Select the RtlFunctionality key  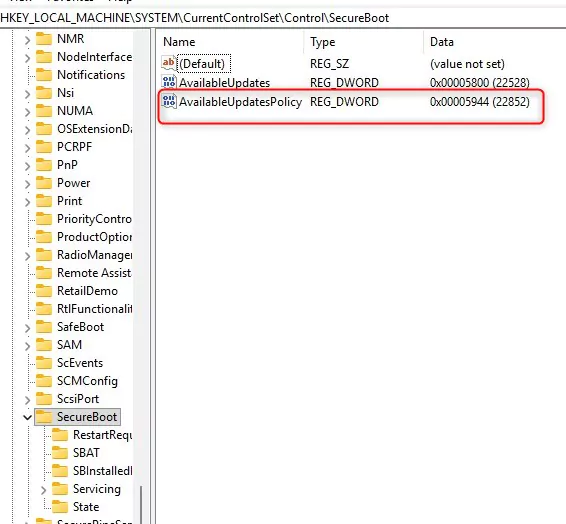(94, 309)
